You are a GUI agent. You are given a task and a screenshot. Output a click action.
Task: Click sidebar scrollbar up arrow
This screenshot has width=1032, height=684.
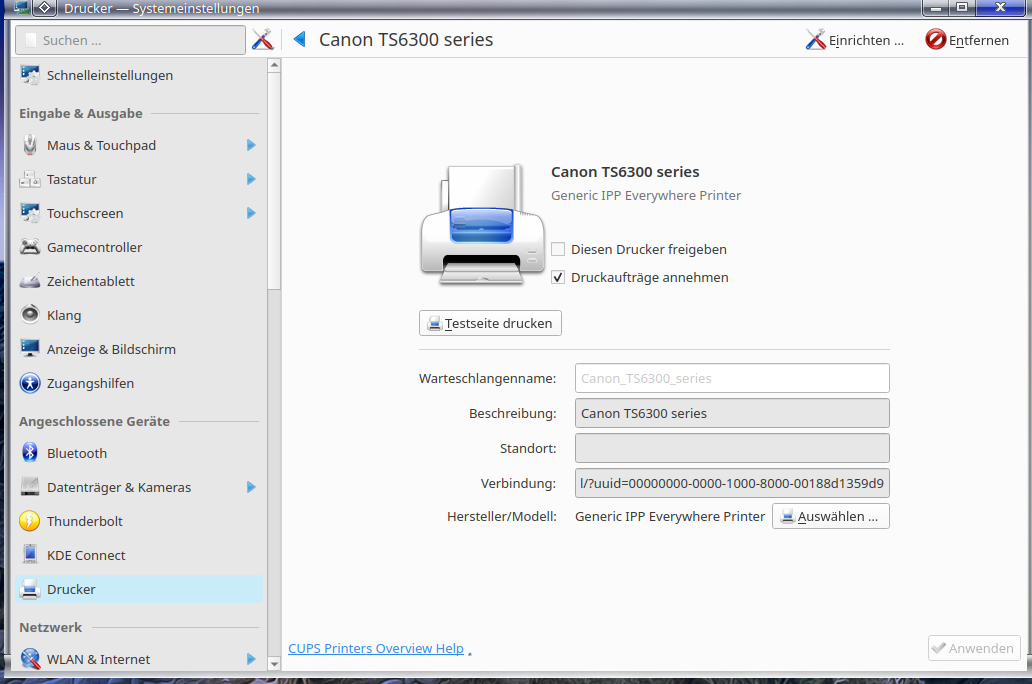(x=274, y=65)
